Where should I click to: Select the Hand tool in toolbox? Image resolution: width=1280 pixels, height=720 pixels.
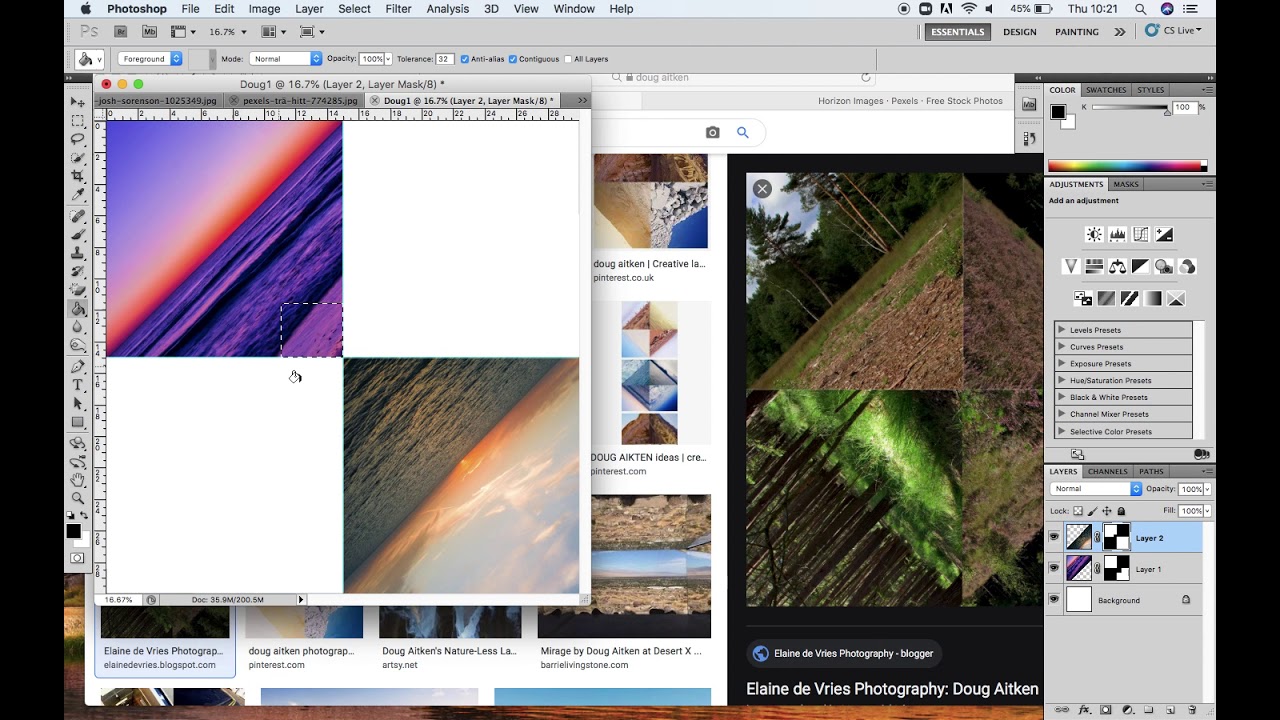tap(78, 480)
